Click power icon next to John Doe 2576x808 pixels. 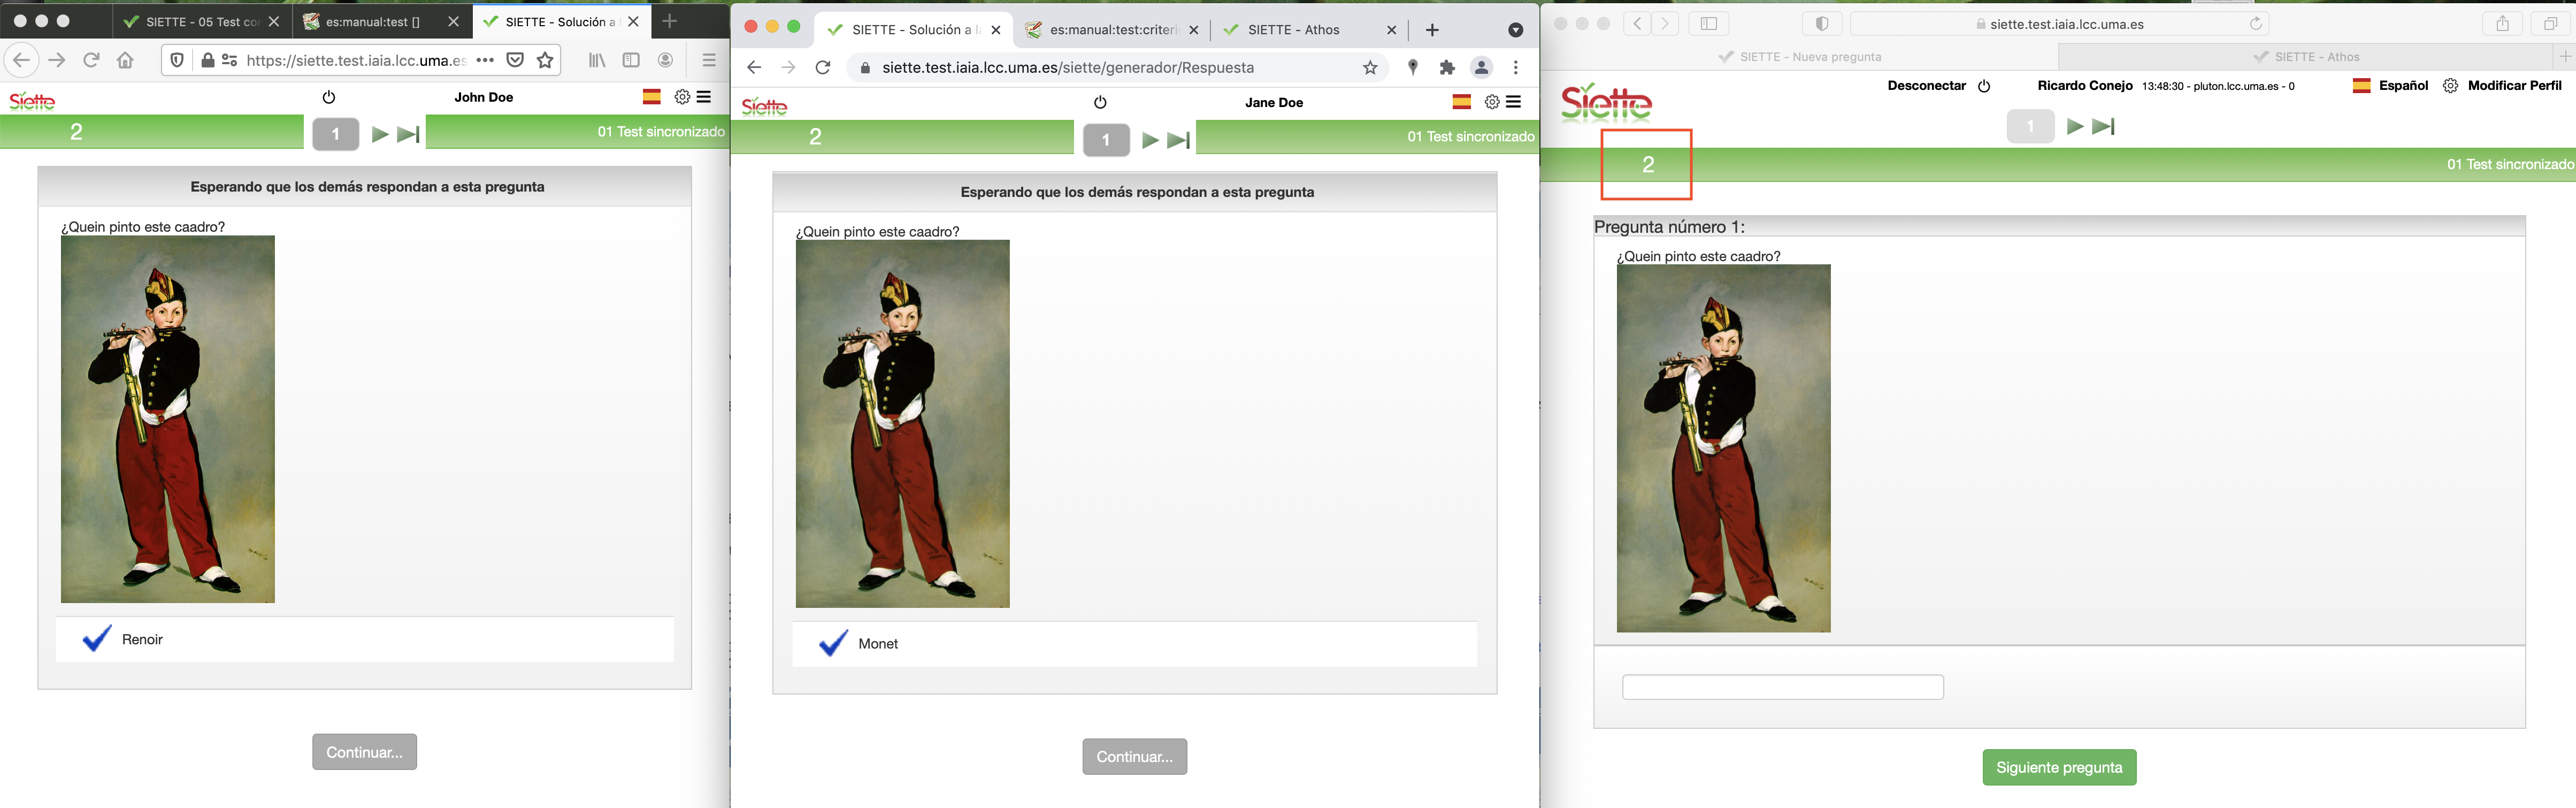329,97
